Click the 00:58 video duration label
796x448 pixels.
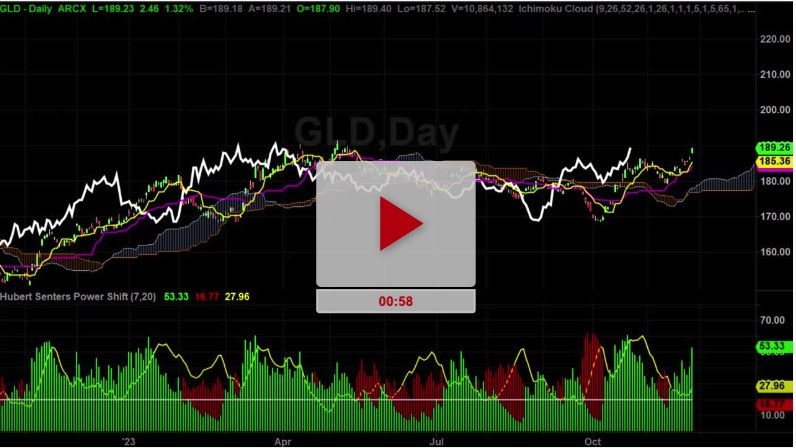pyautogui.click(x=396, y=301)
